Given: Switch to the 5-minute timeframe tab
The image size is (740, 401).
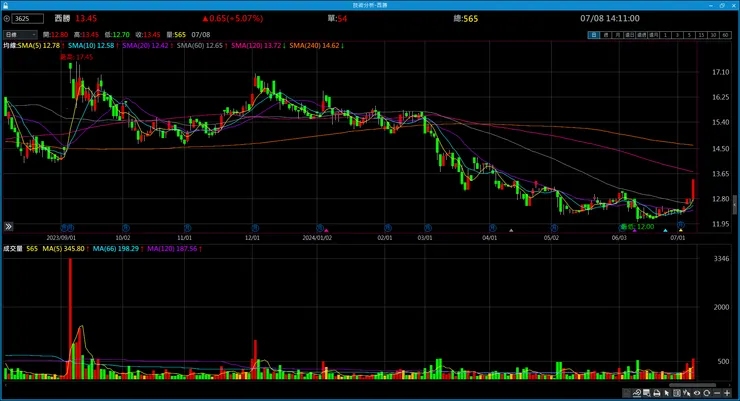Looking at the screenshot, I should pyautogui.click(x=690, y=35).
